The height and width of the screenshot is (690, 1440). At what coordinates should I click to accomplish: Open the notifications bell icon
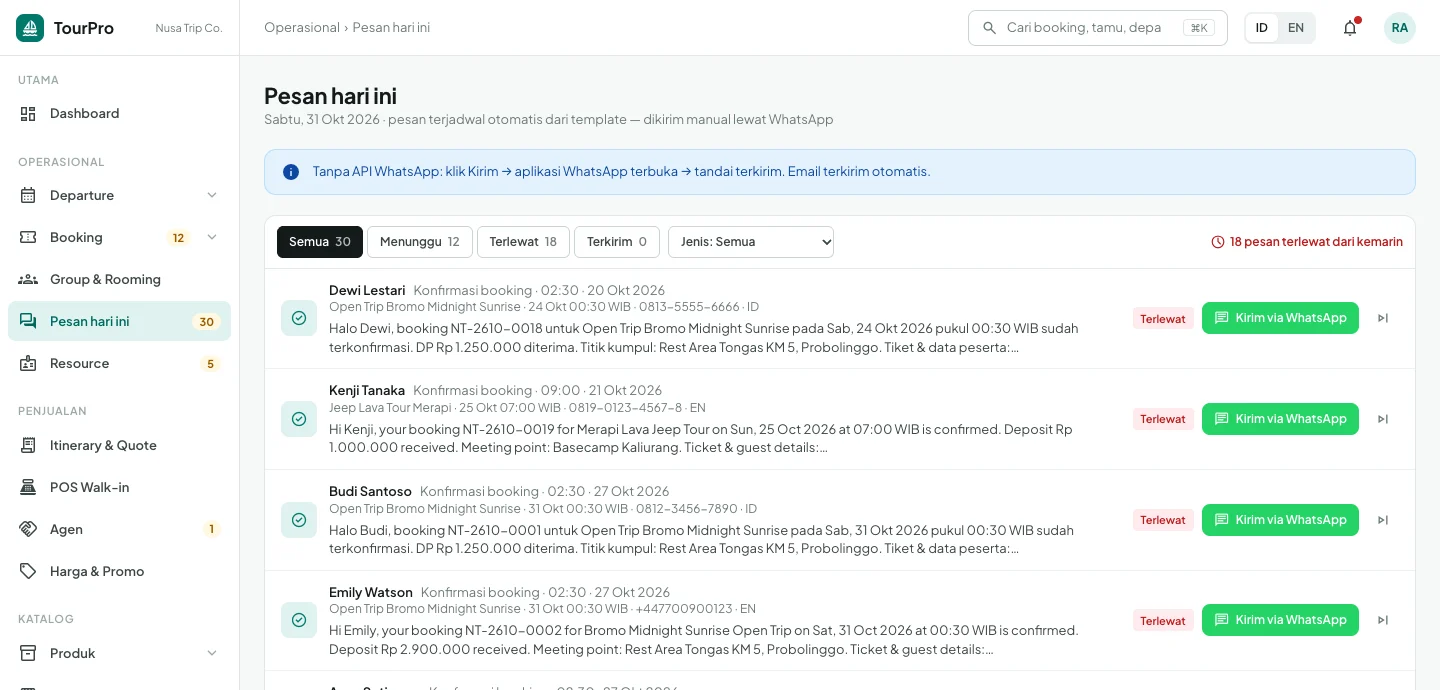click(1350, 28)
